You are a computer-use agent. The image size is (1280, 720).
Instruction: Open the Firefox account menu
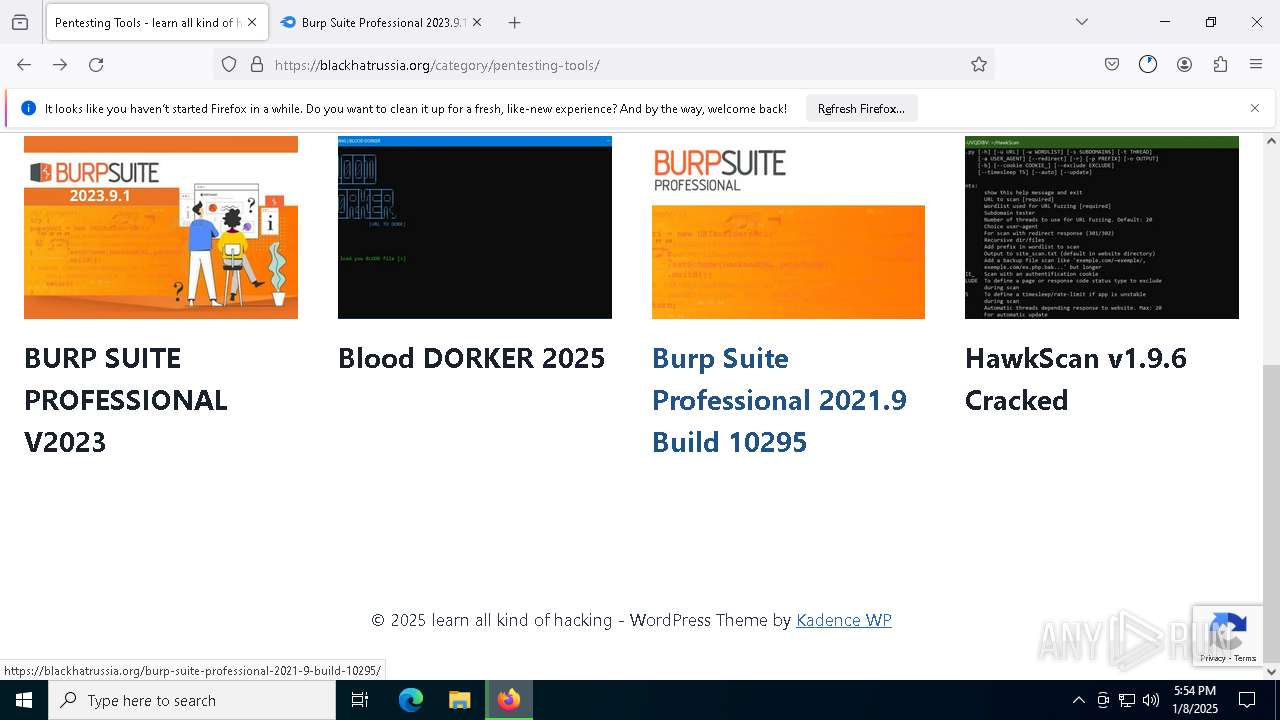click(1184, 65)
